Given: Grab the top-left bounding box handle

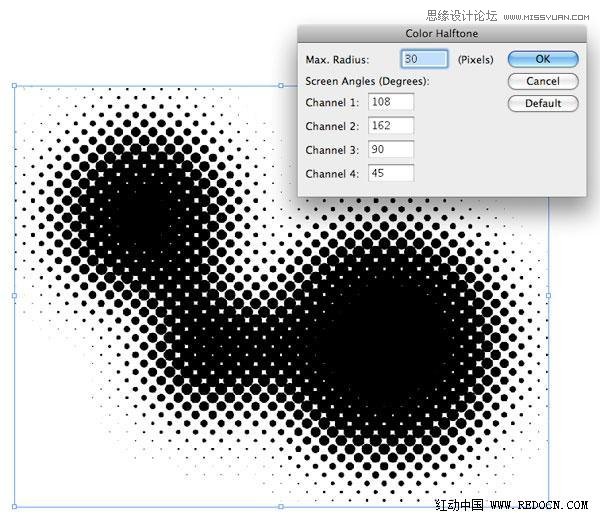Looking at the screenshot, I should click(14, 86).
